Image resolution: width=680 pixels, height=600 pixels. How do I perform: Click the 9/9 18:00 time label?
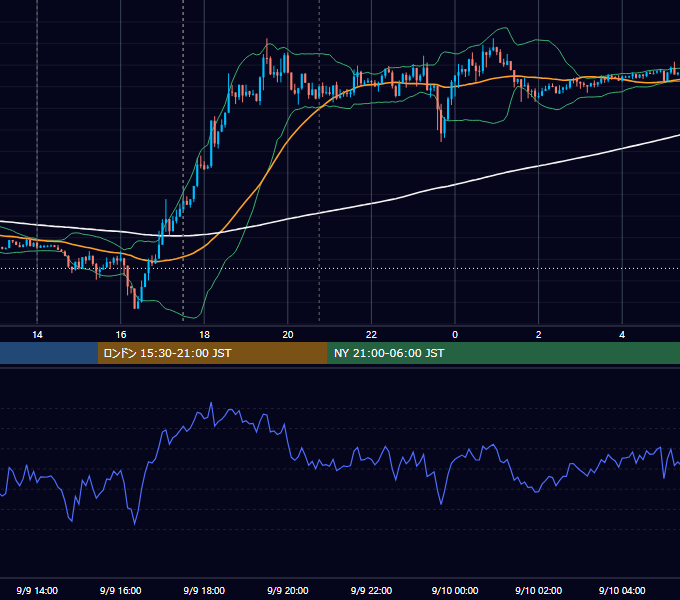click(204, 590)
